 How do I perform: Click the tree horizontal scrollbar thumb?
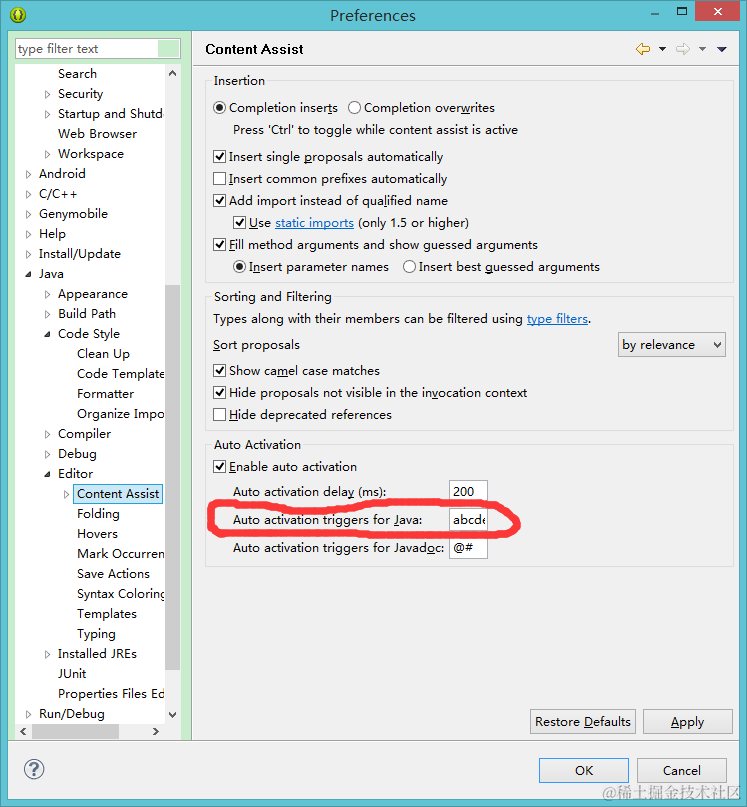click(75, 731)
